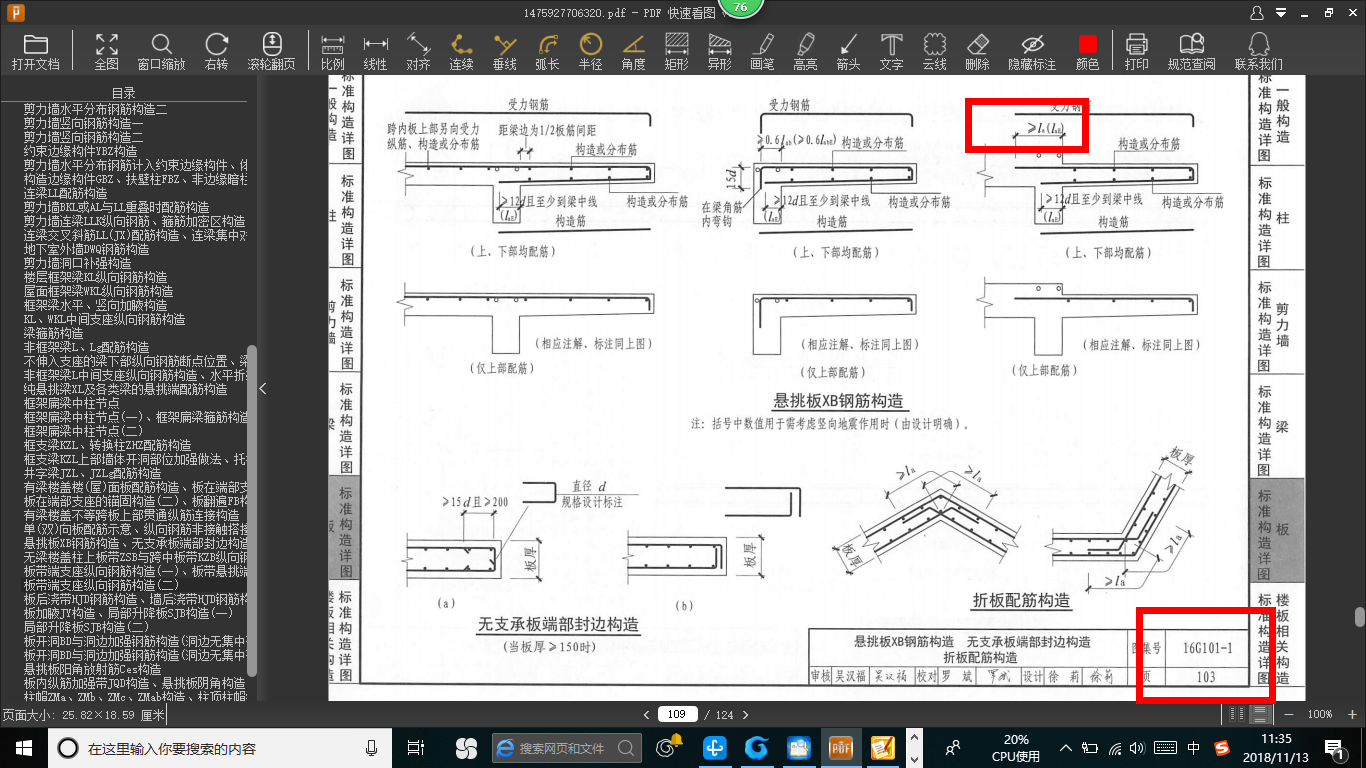Select the 线性 linear measurement tool

pyautogui.click(x=375, y=51)
